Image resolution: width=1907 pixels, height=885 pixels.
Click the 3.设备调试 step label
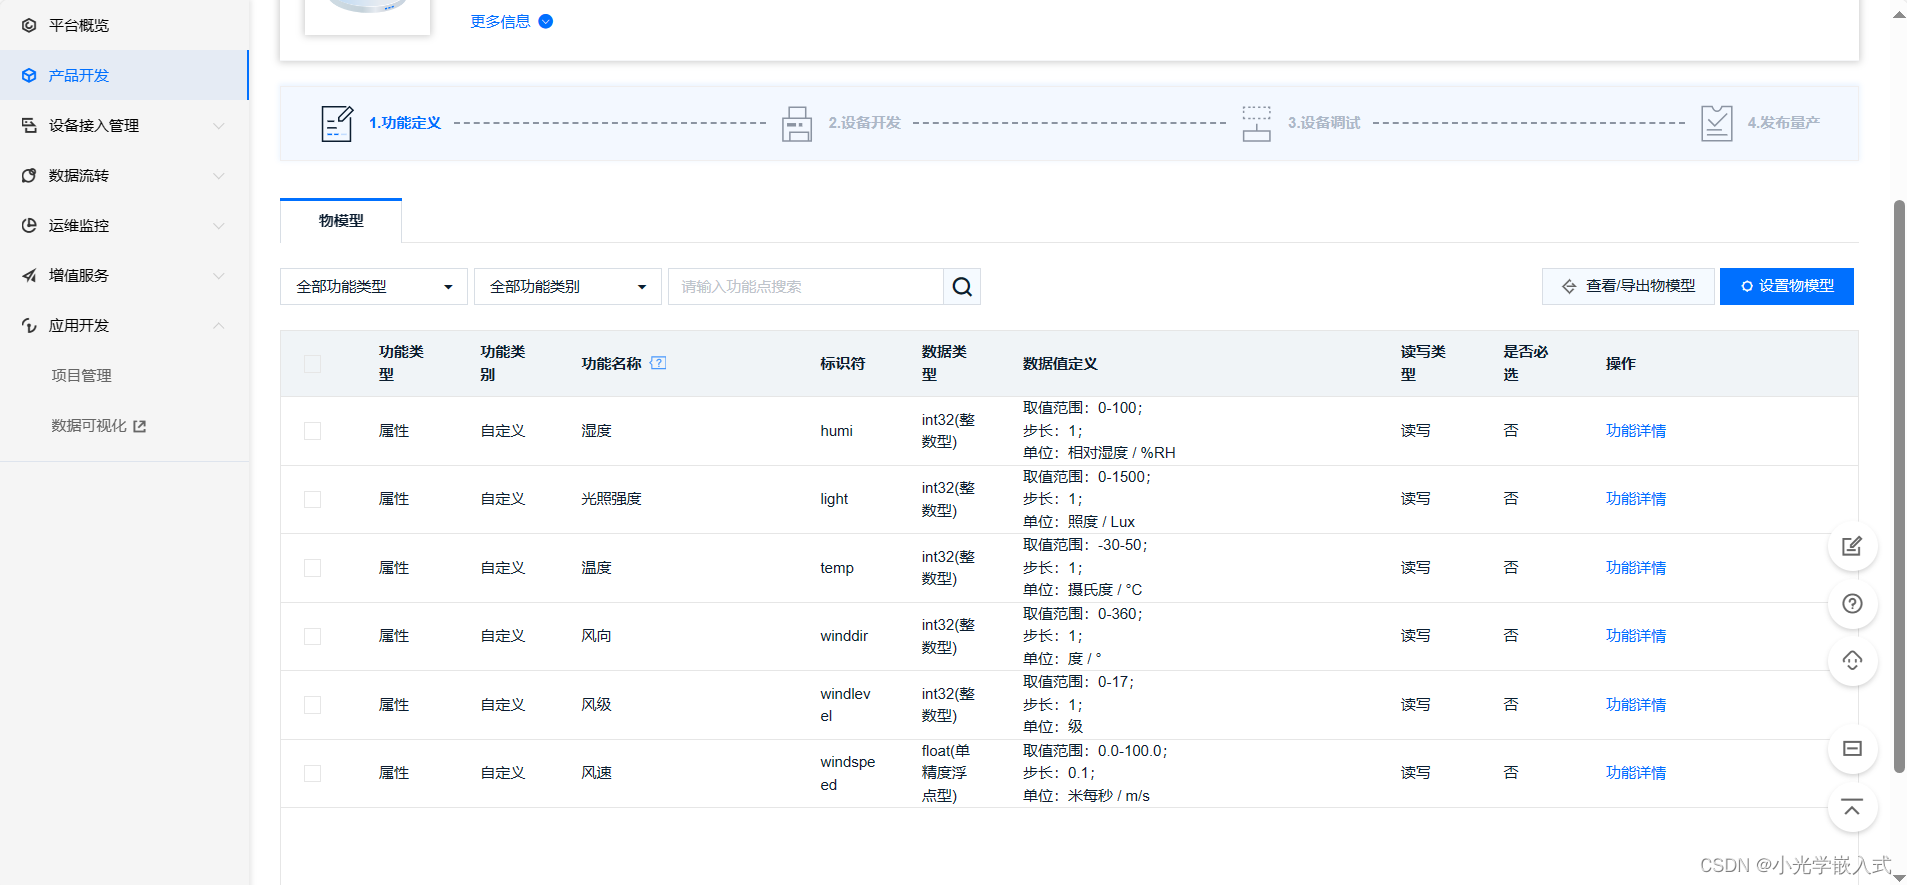1324,123
